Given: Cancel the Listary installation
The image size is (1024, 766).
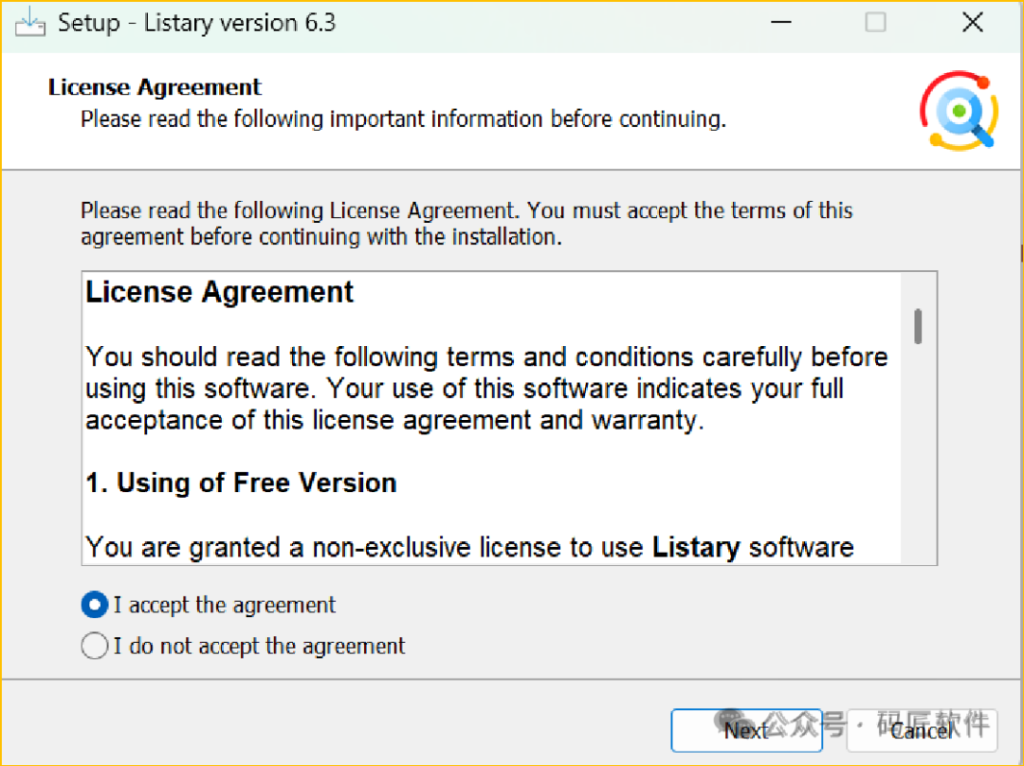Looking at the screenshot, I should coord(922,730).
